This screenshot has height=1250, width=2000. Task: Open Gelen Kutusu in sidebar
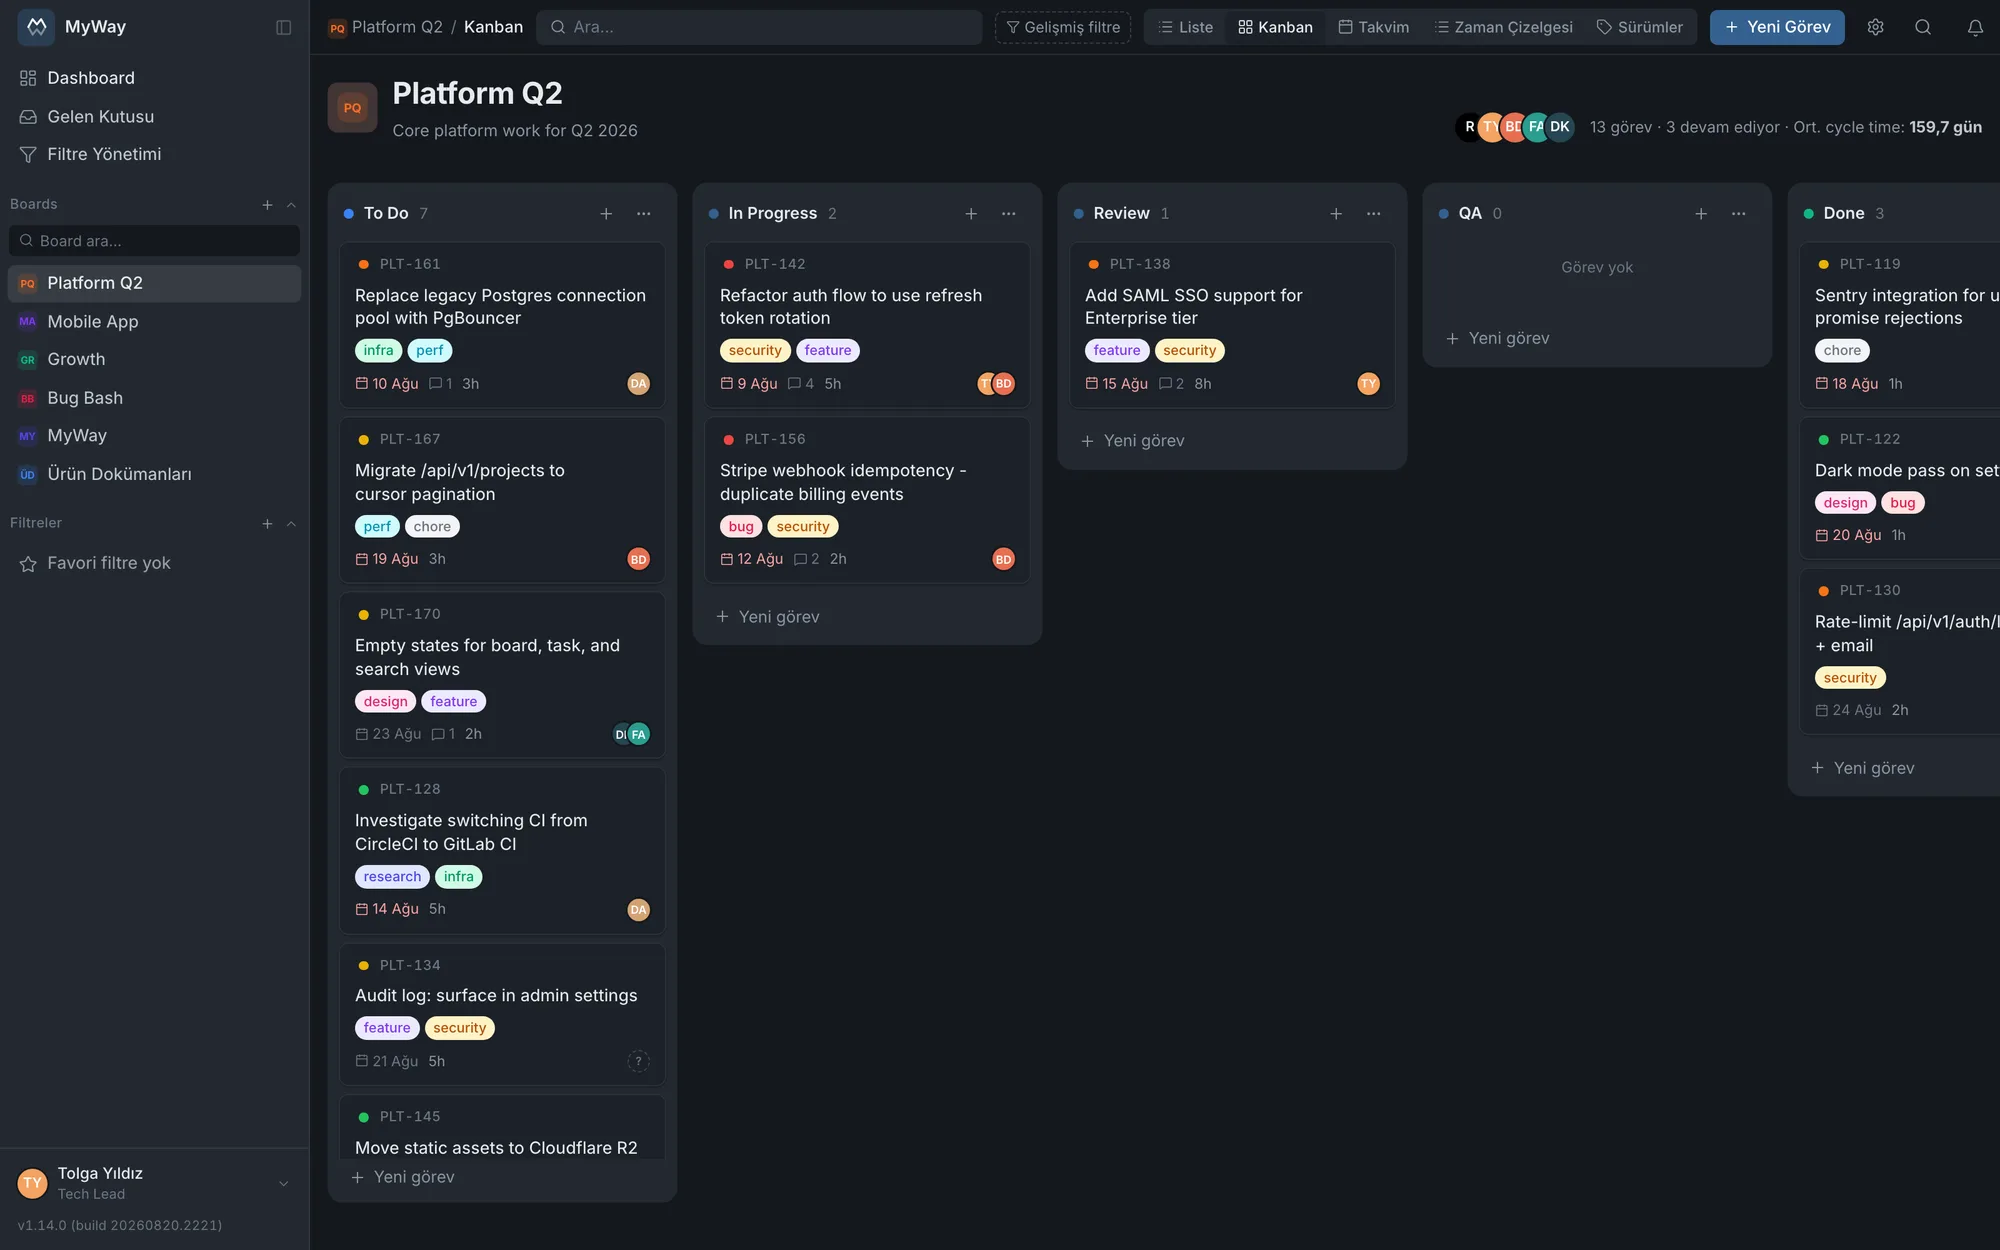pos(154,116)
